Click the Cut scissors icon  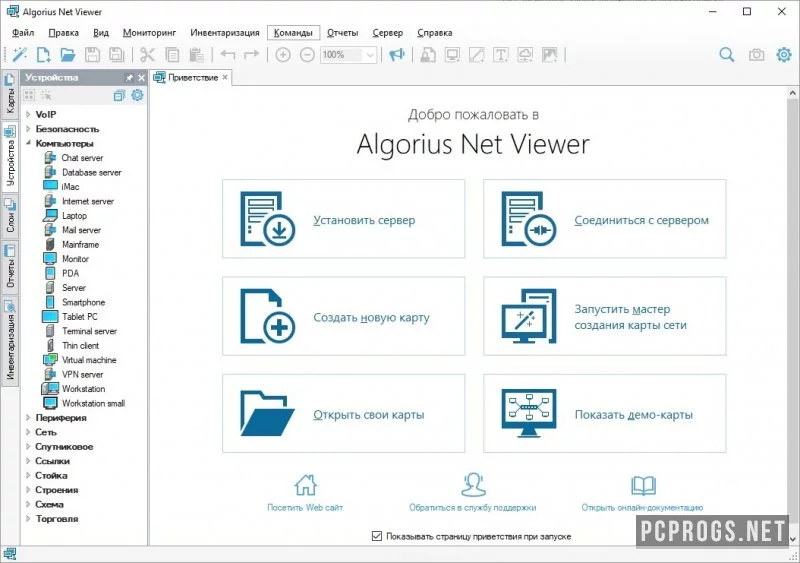click(147, 55)
